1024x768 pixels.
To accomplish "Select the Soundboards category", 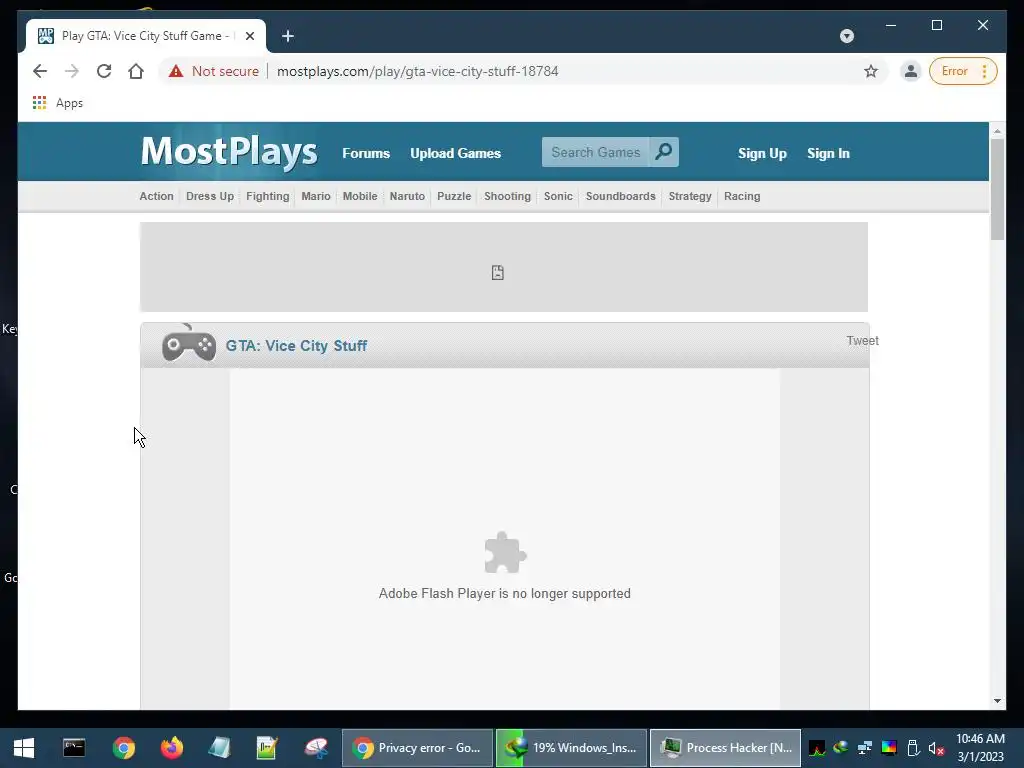I will coord(620,196).
